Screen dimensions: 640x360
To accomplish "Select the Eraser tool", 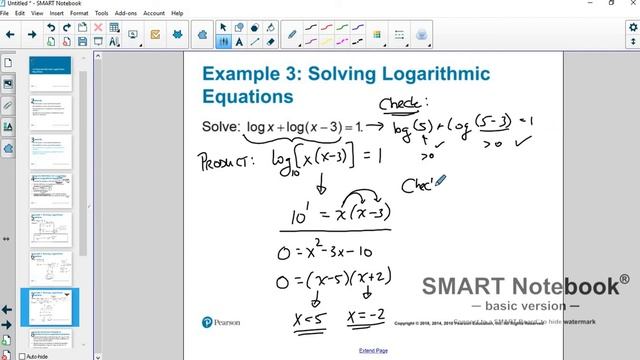I will (x=270, y=41).
